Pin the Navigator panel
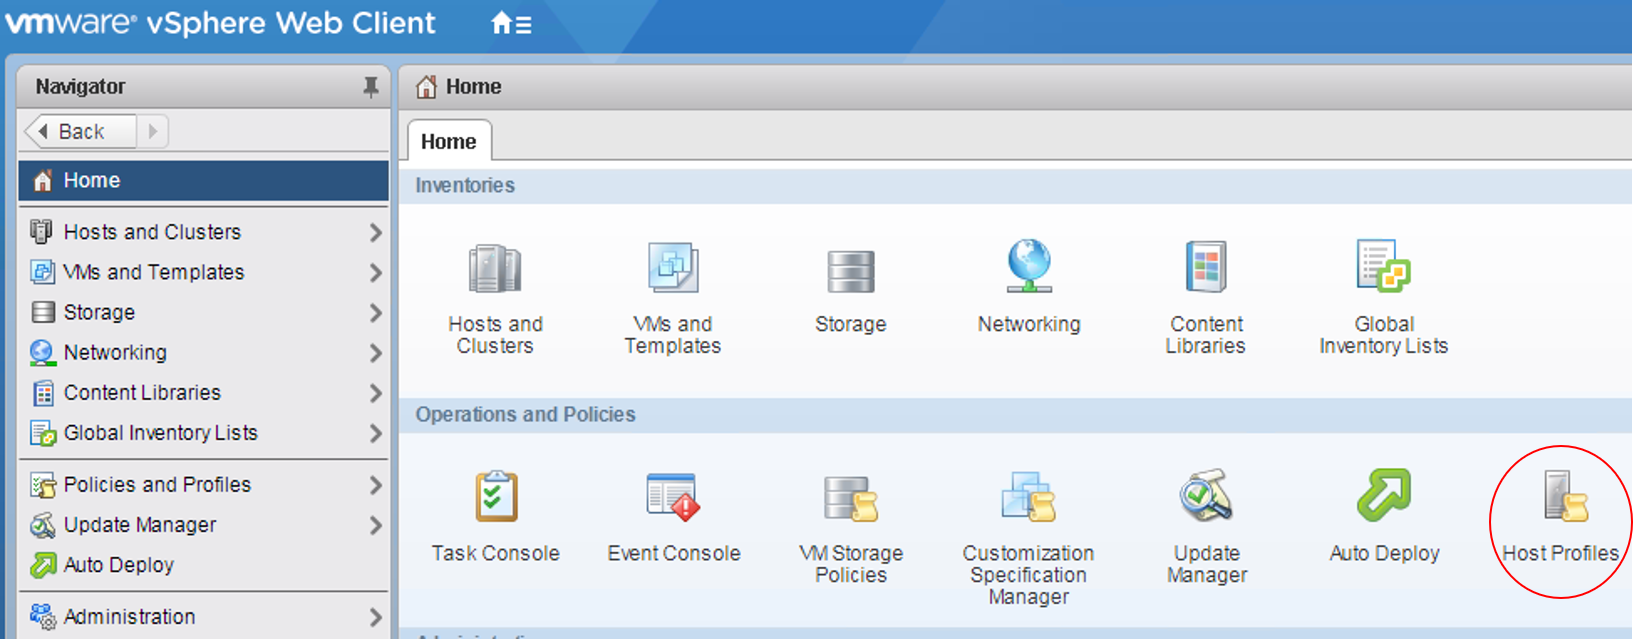Viewport: 1633px width, 639px height. tap(371, 87)
